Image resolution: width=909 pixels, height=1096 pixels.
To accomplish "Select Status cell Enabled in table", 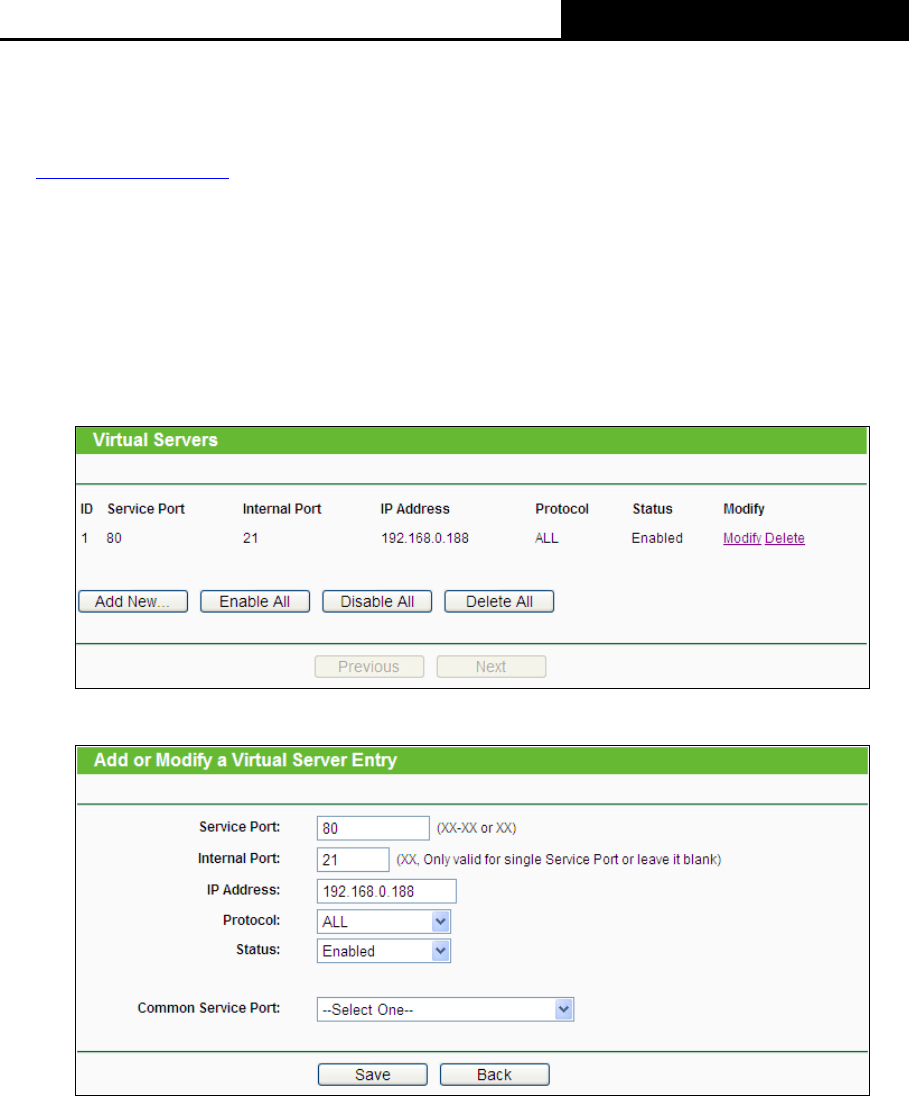I will [x=657, y=538].
